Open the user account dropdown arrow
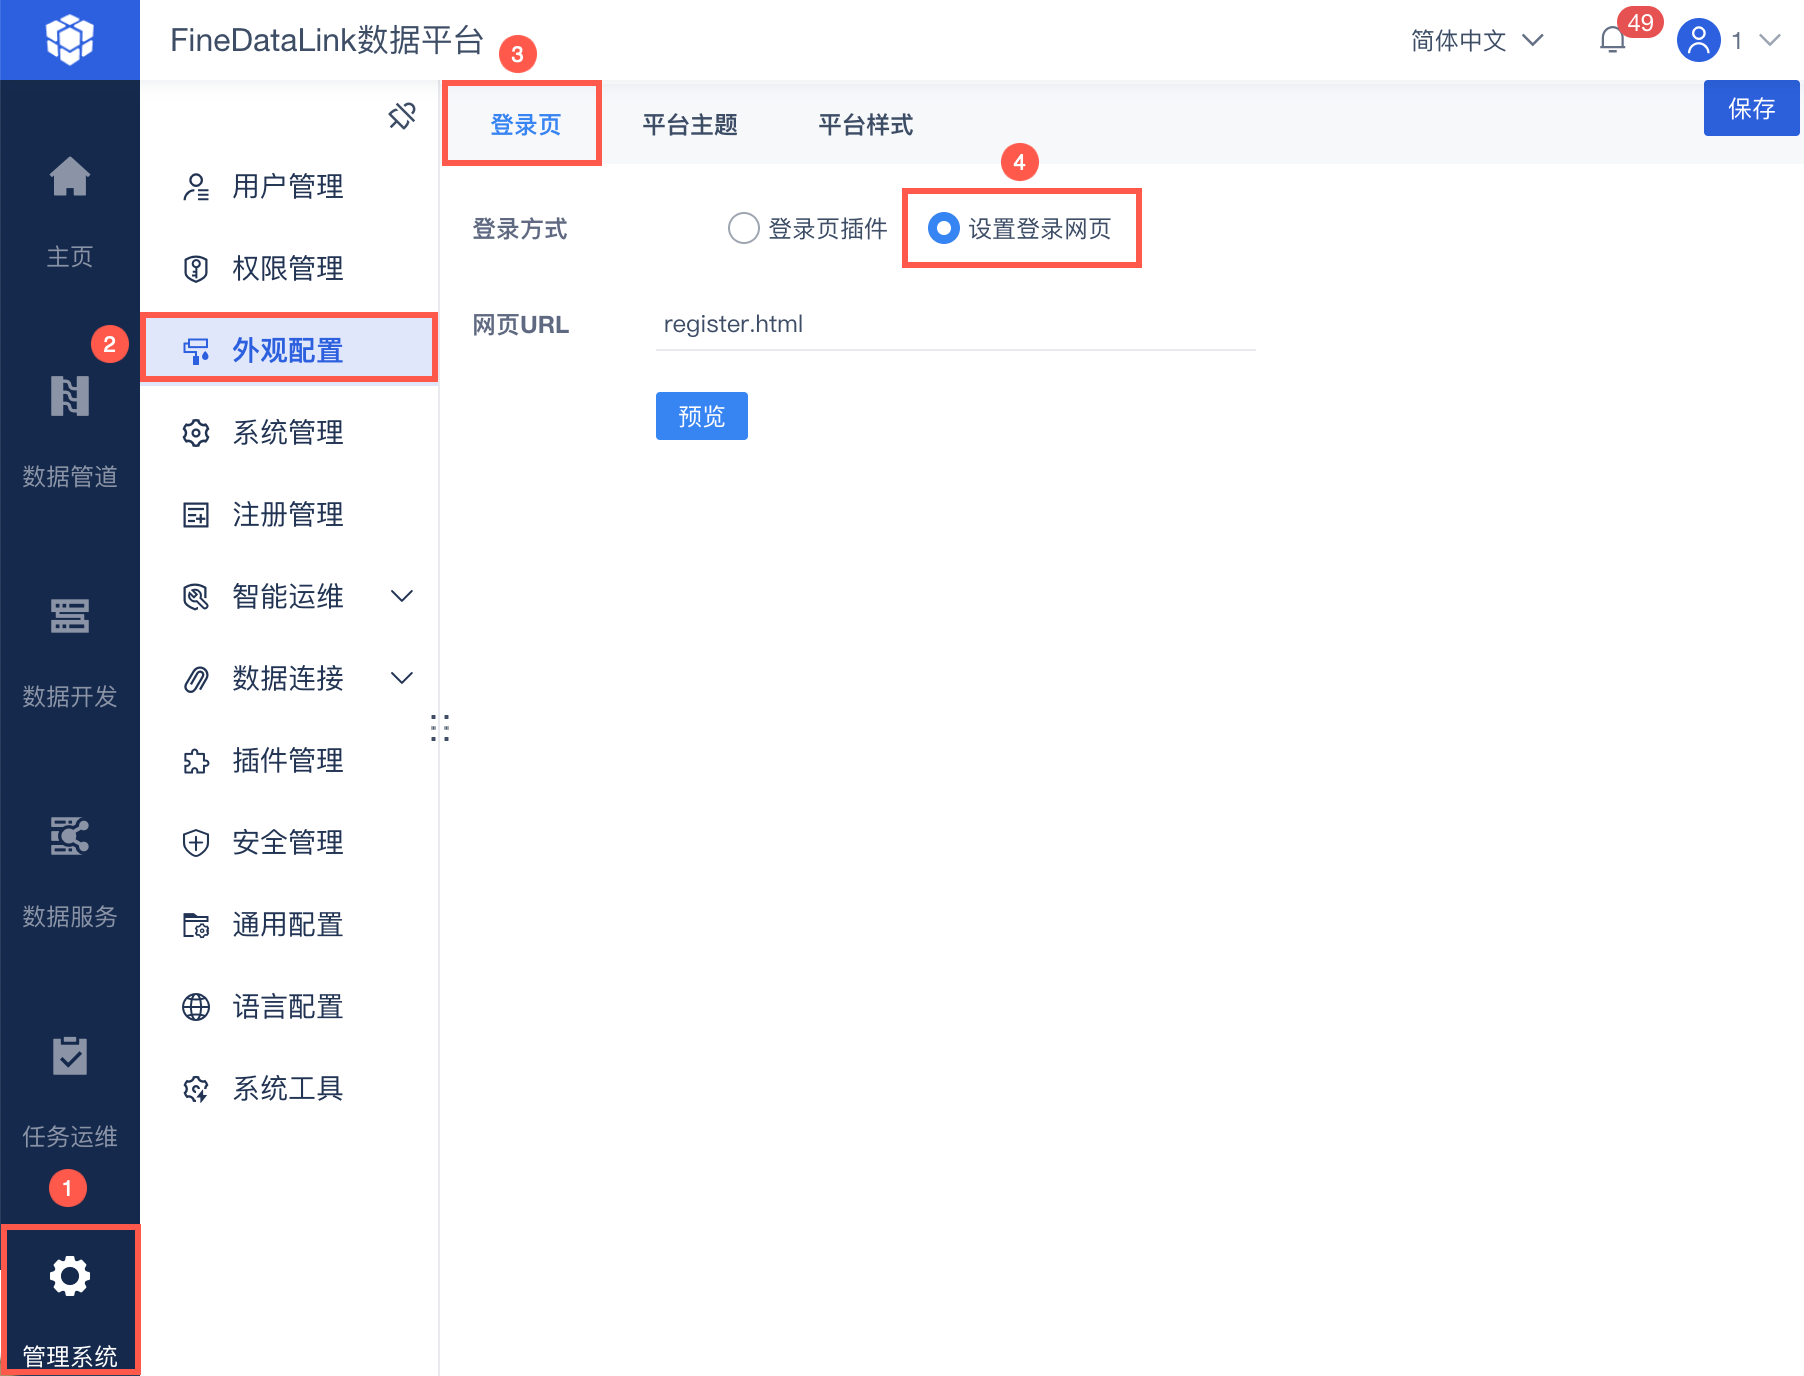 click(x=1770, y=40)
